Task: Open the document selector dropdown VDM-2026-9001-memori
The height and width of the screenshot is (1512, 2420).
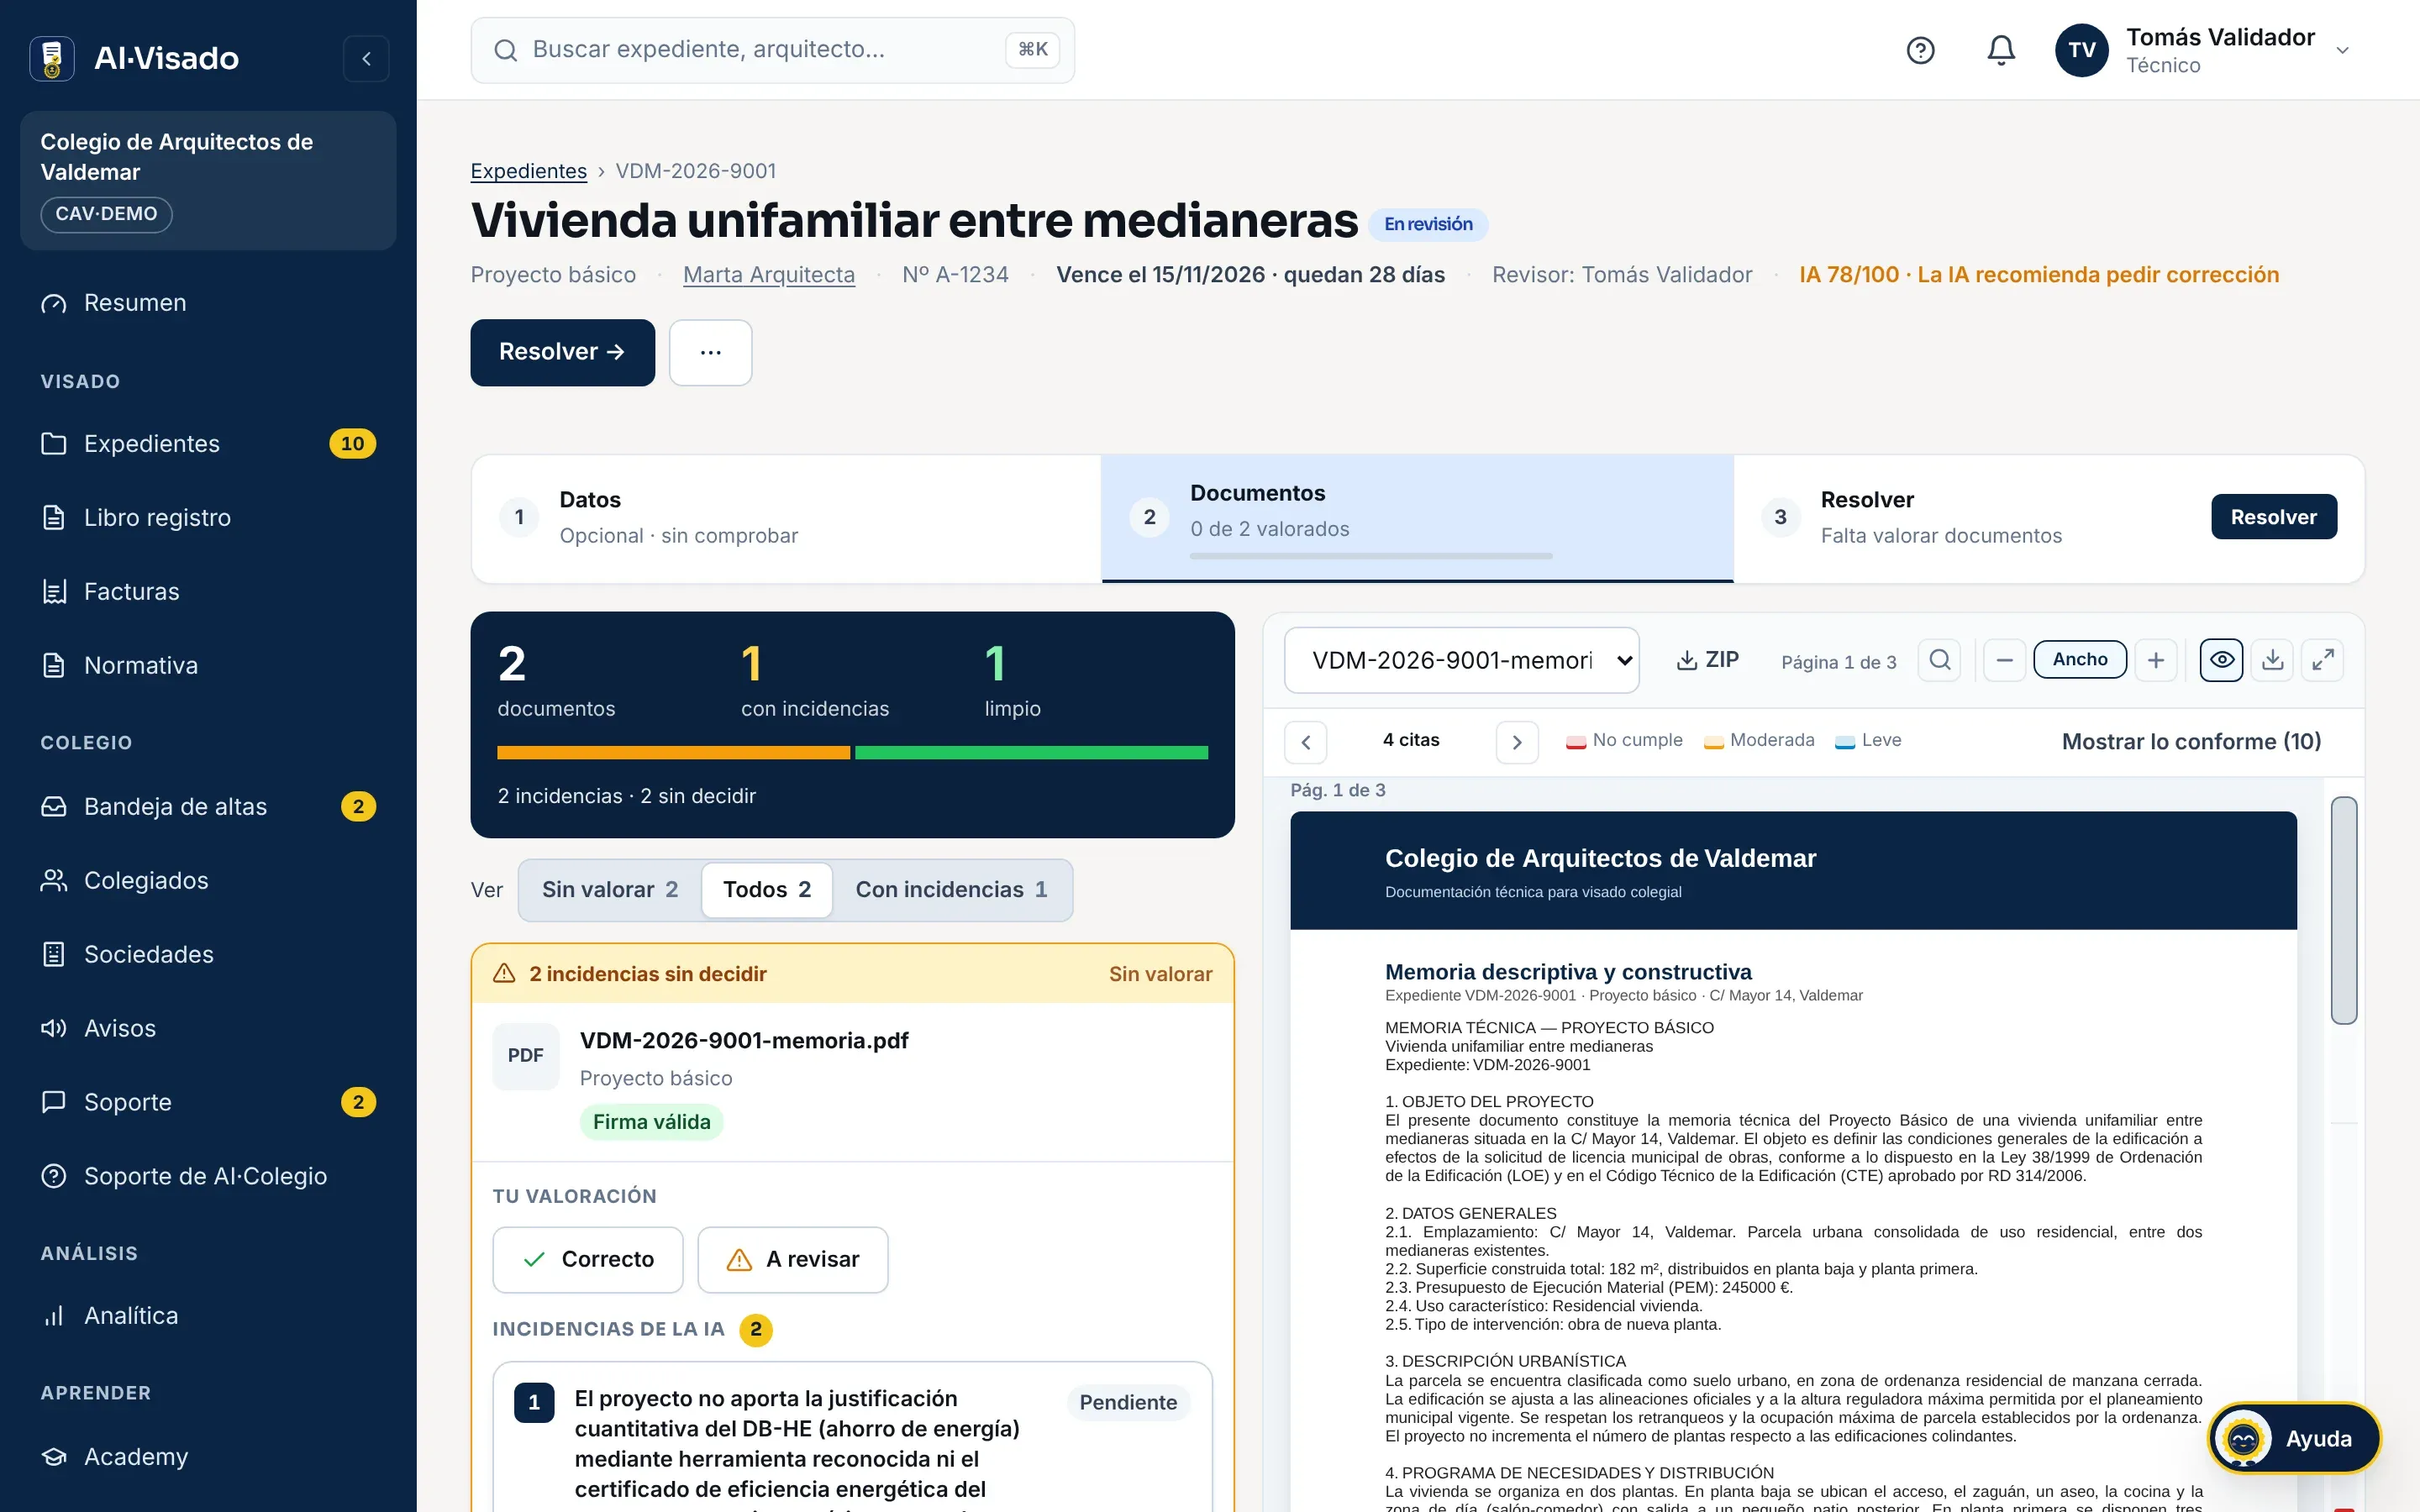Action: pos(1461,660)
